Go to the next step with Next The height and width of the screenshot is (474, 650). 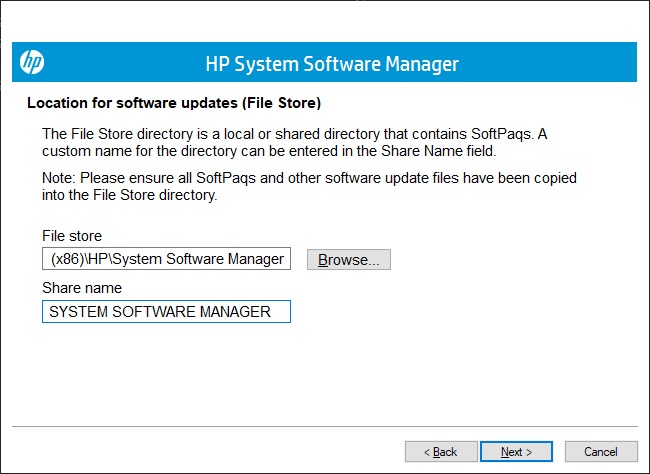point(516,452)
